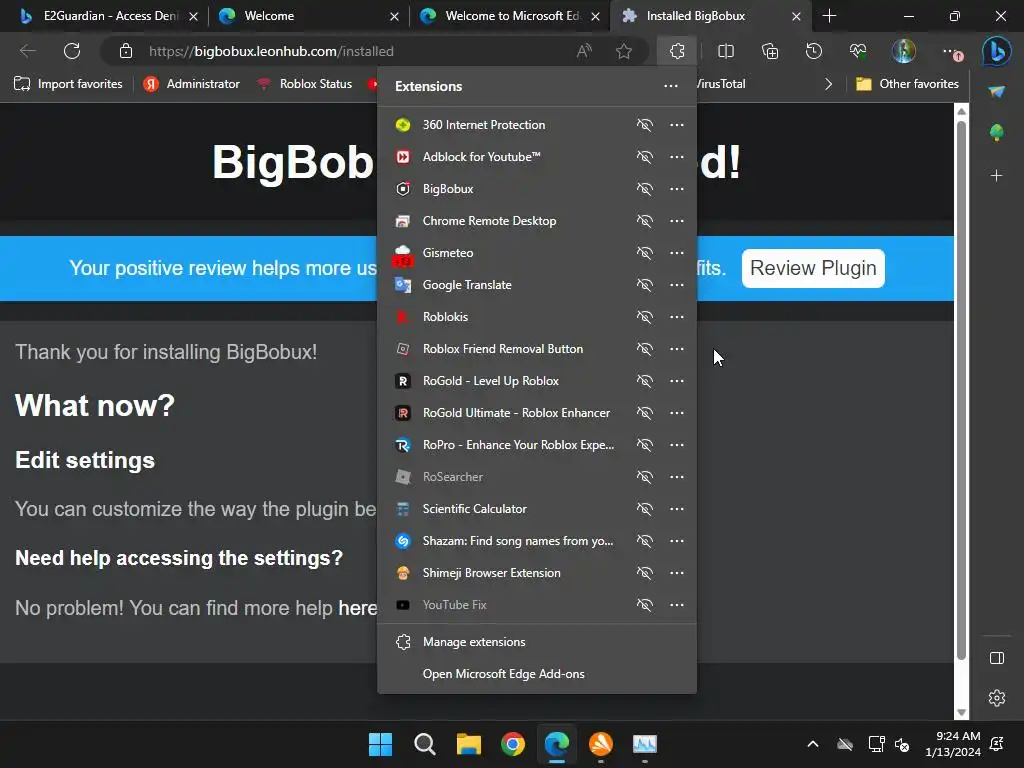Toggle toolbar visibility for Adblock for Youtube
Image resolution: width=1024 pixels, height=768 pixels.
pos(645,157)
